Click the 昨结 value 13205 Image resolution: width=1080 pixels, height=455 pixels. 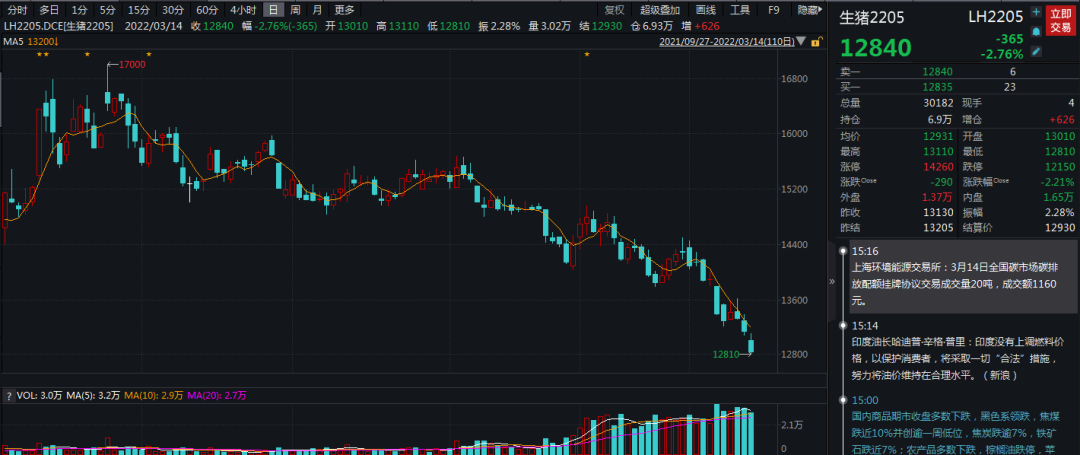tap(937, 227)
